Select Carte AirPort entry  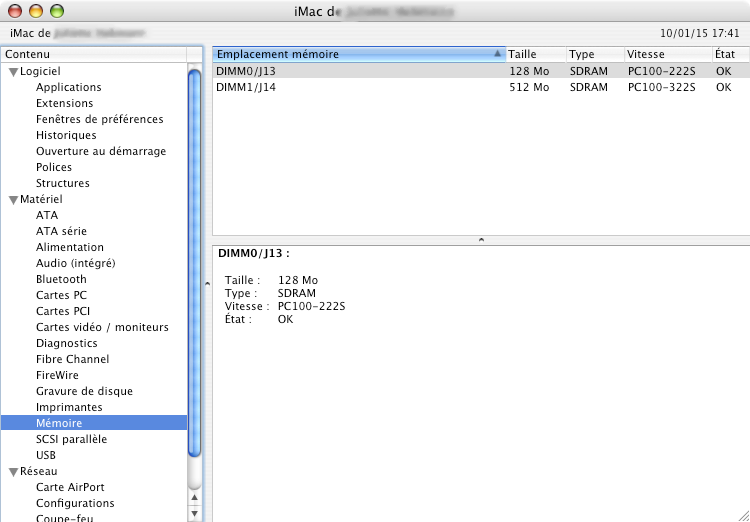[70, 487]
